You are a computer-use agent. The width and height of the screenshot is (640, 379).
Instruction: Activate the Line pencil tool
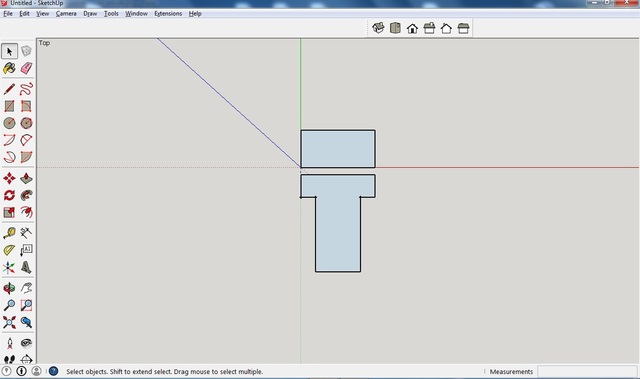[x=9, y=89]
